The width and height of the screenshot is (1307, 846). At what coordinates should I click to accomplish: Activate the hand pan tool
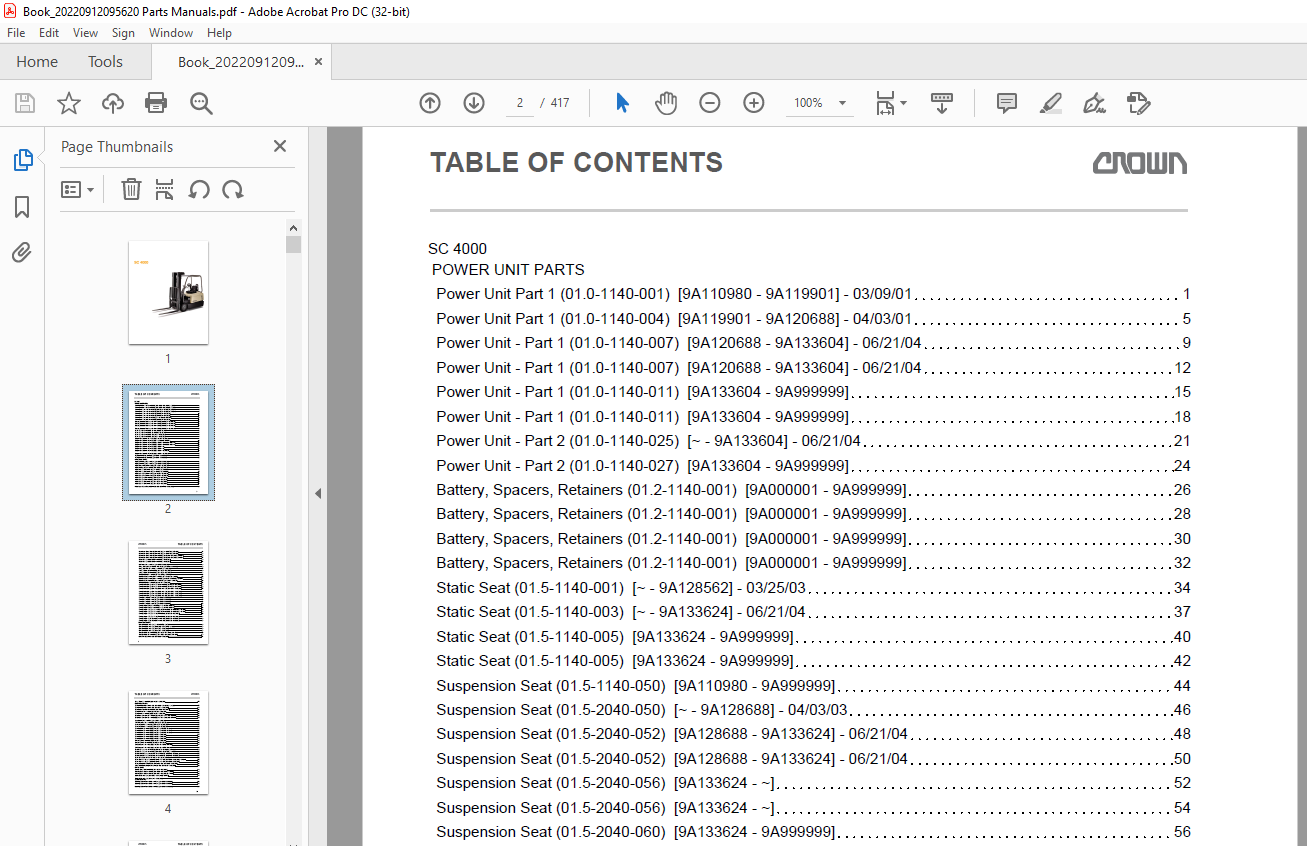coord(666,103)
